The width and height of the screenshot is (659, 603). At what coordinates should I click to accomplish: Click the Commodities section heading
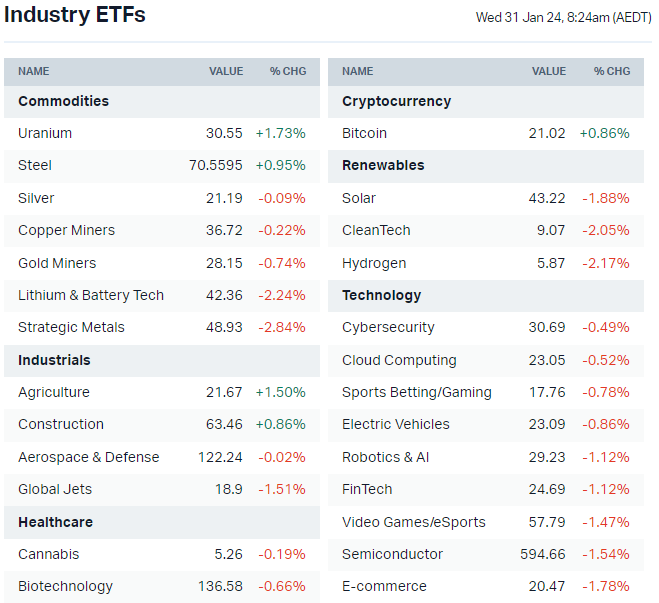click(x=63, y=101)
